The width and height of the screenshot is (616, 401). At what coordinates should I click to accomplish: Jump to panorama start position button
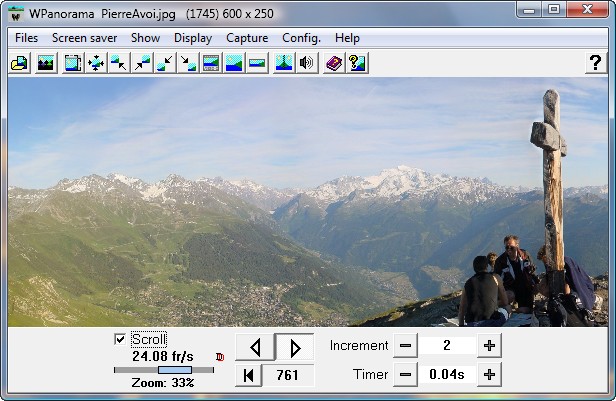point(248,375)
